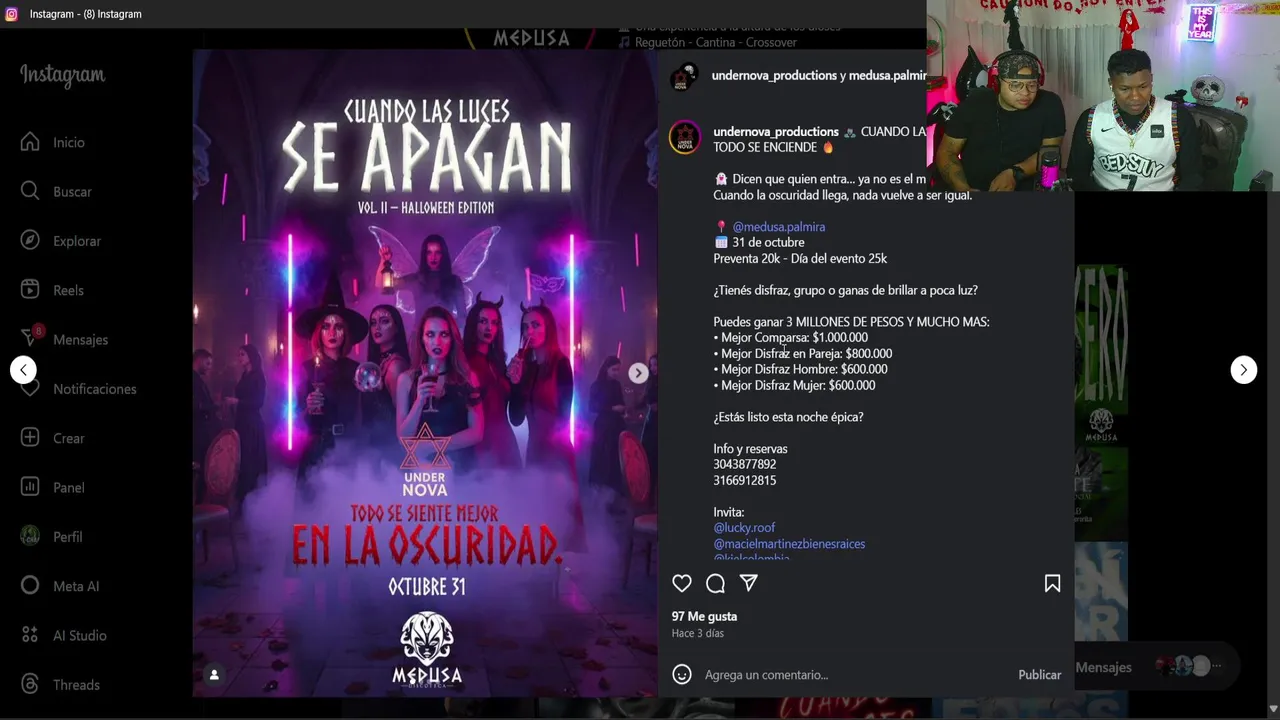1280x720 pixels.
Task: Click Mejor Disfraz Hombre: $600.000 line
Action: 800,370
